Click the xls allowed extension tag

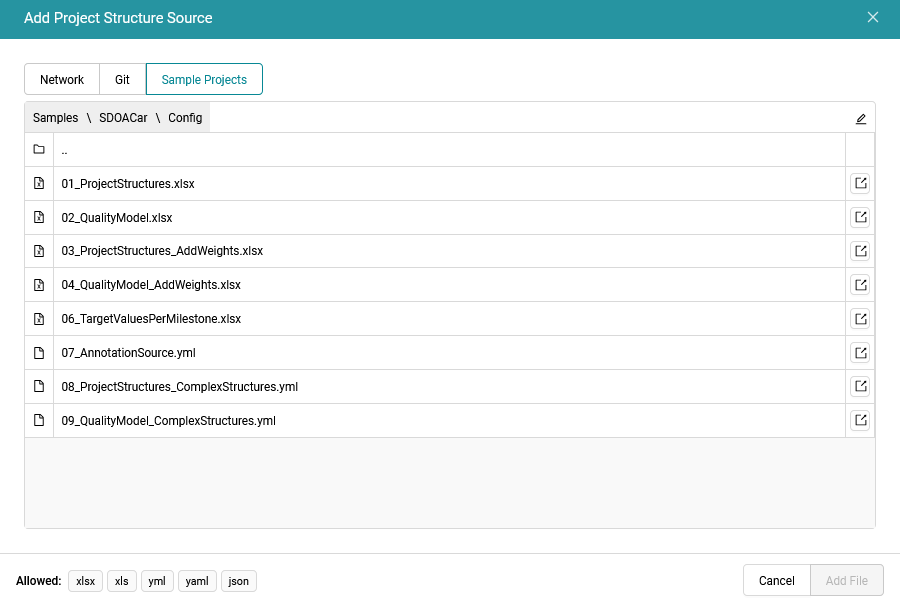coord(122,581)
